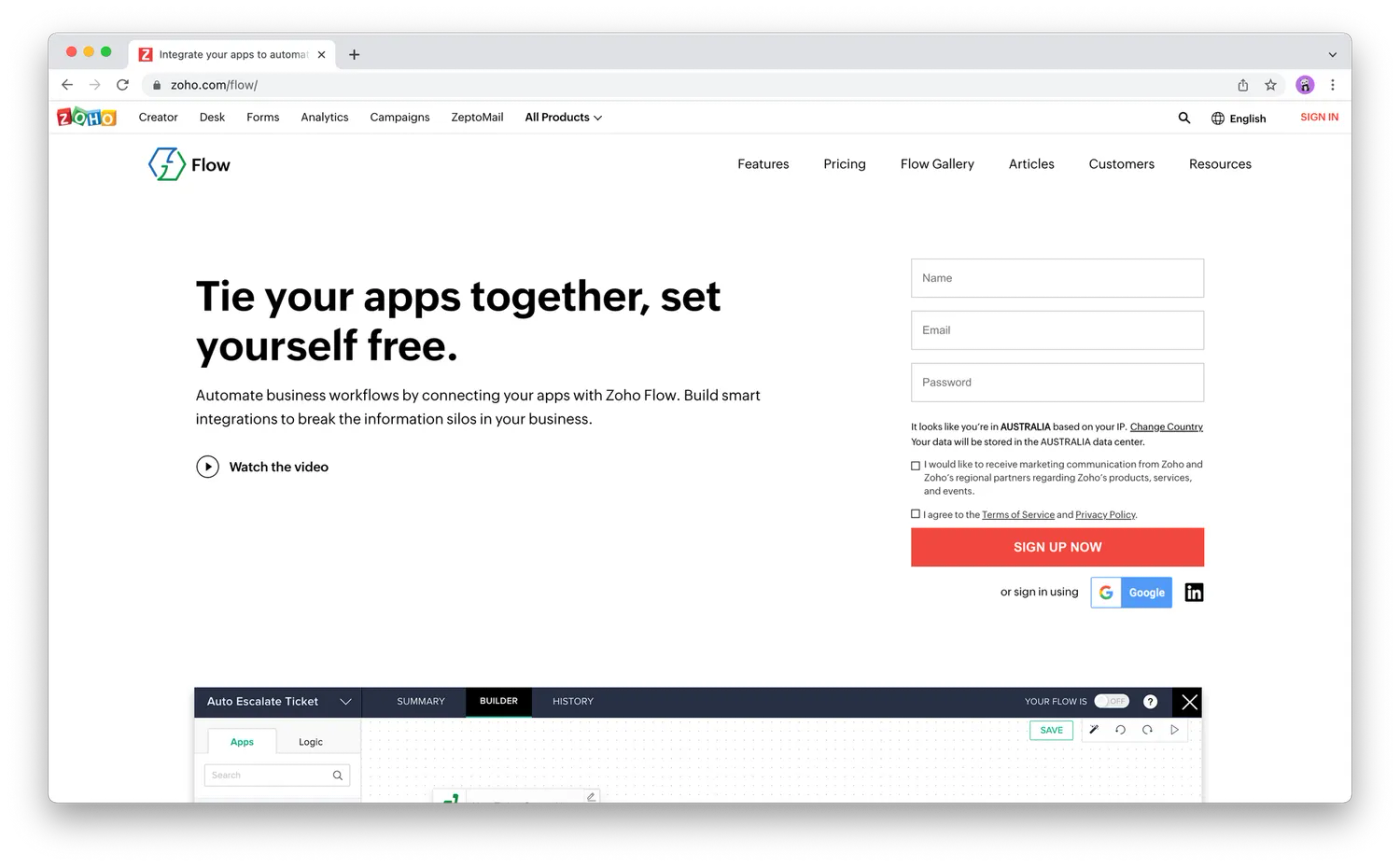Open the Auto Escalate Ticket flow name dropdown
This screenshot has height=867, width=1400.
[346, 701]
